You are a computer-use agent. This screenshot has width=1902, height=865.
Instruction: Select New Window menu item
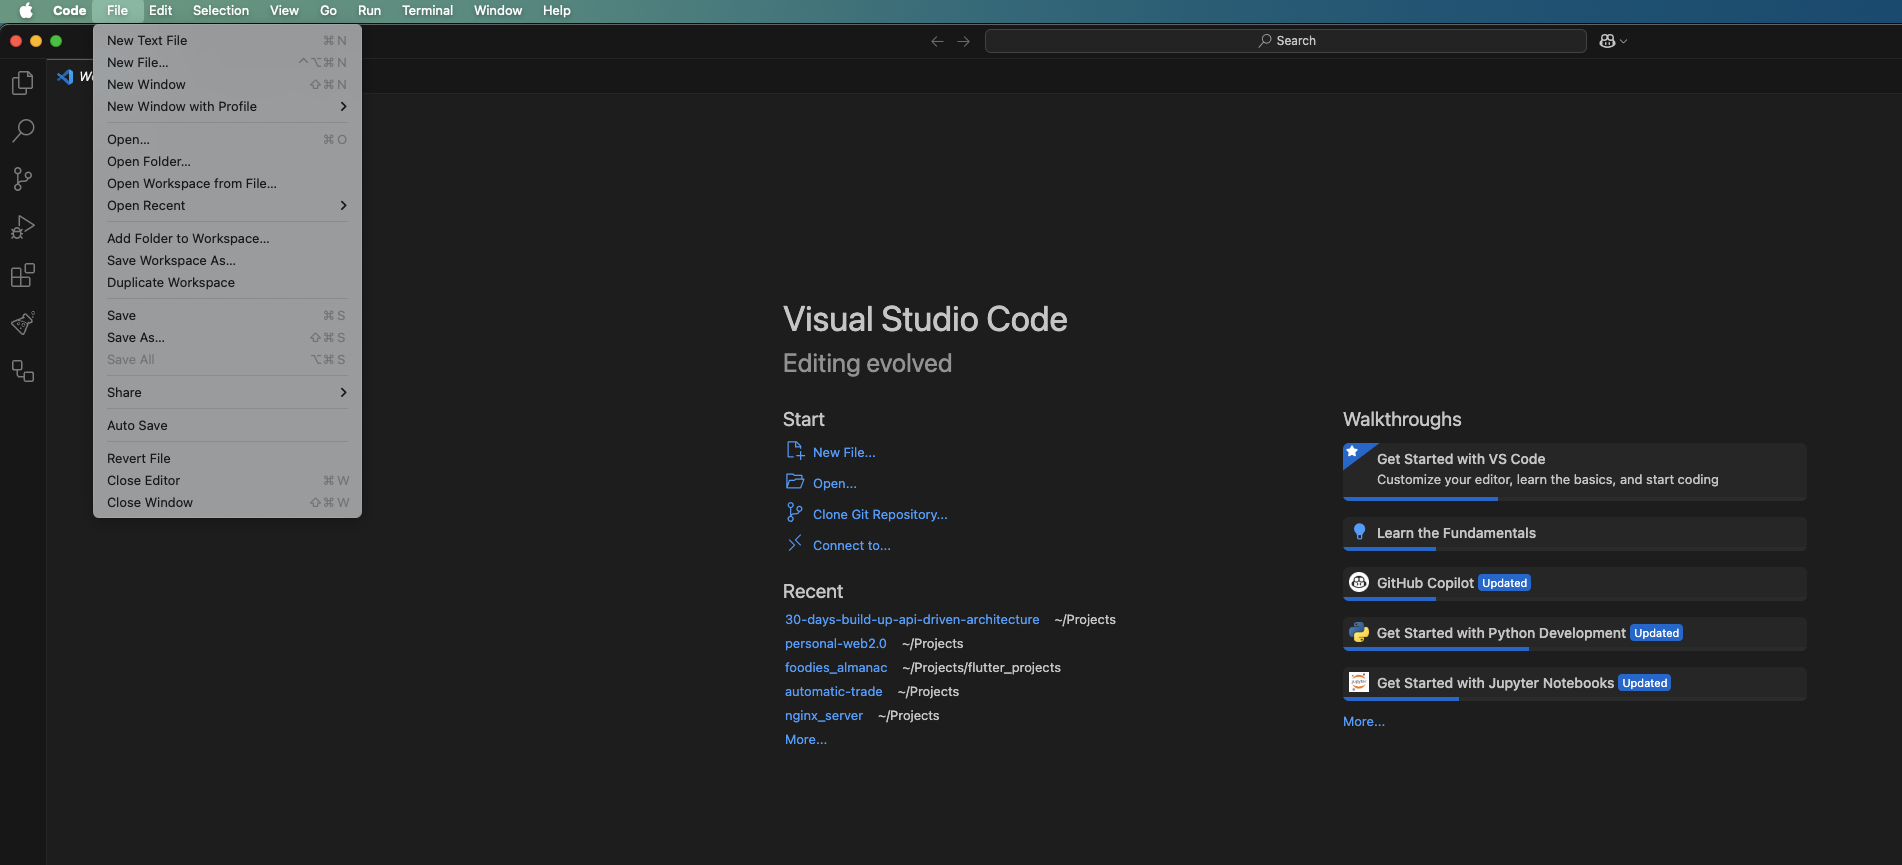click(x=227, y=84)
